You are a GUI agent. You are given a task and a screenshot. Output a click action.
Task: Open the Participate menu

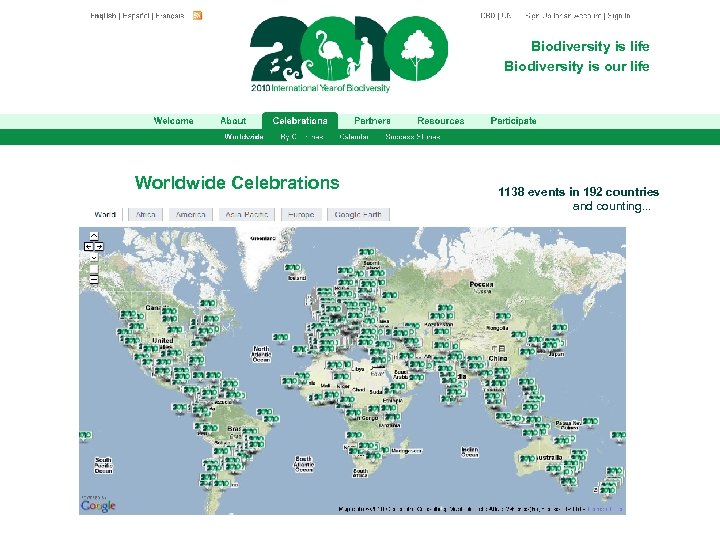click(x=513, y=121)
